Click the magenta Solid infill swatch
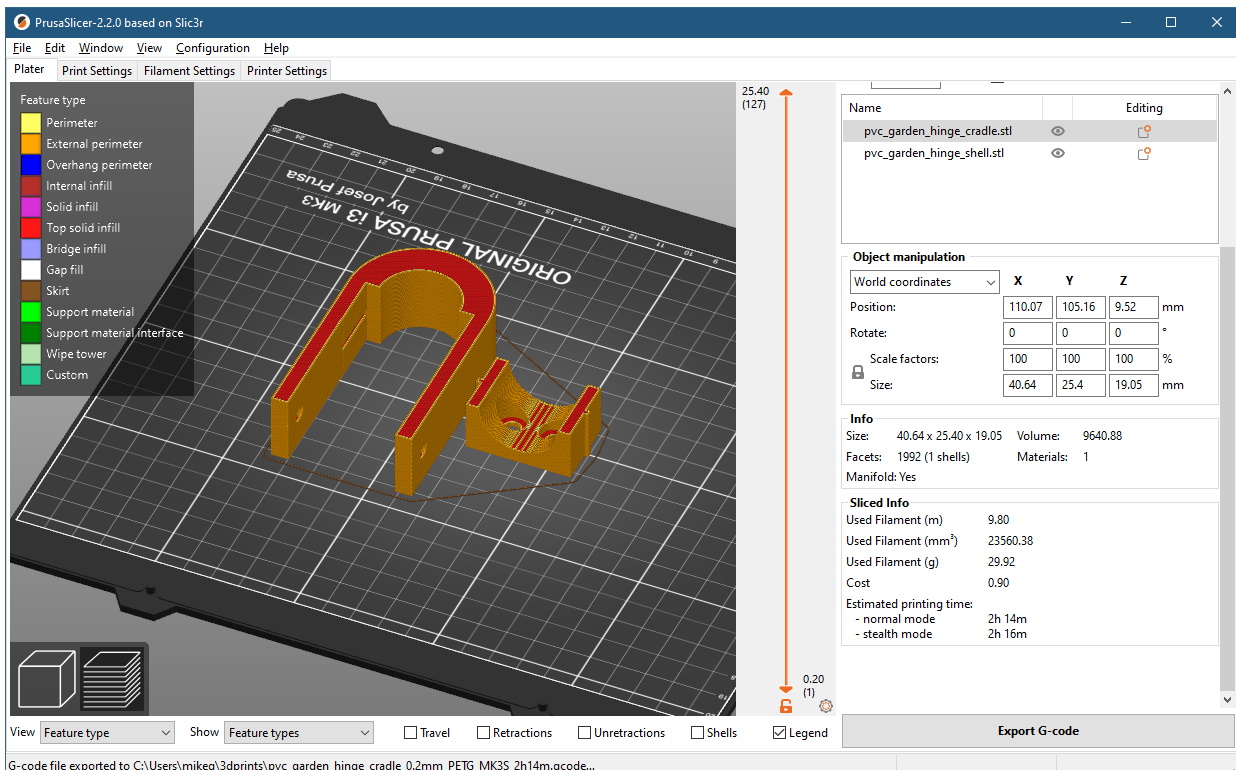Viewport: 1236px width, 770px height. (31, 207)
